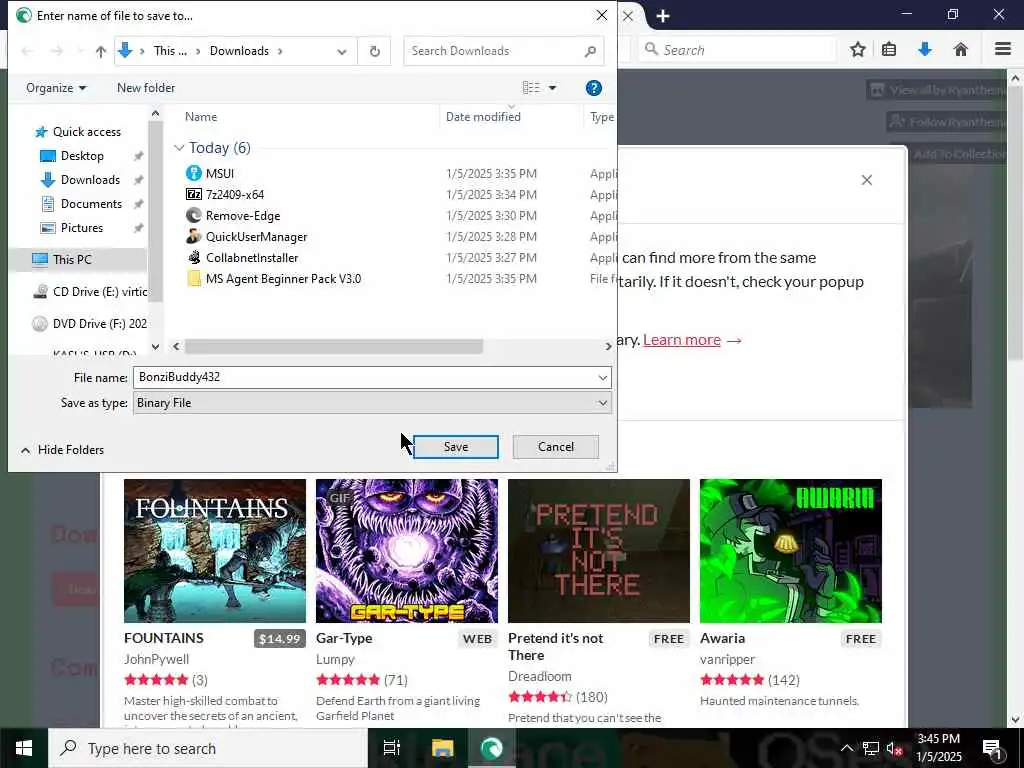Click the Up one level arrow in dialog
1024x768 pixels.
(x=101, y=52)
